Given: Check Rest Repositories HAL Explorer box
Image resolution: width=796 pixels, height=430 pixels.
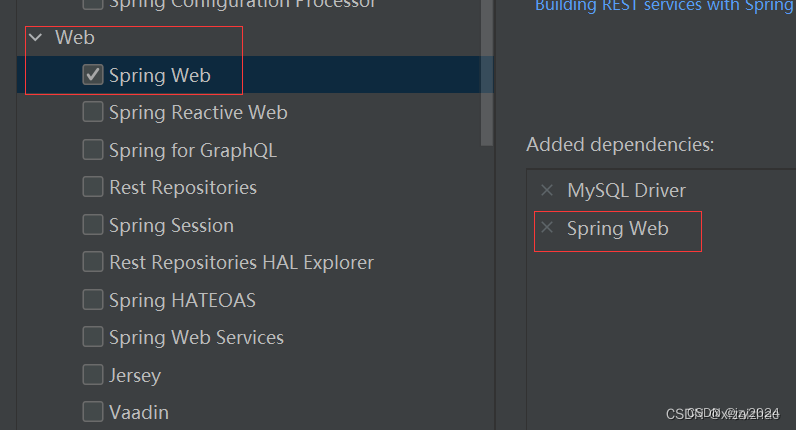Looking at the screenshot, I should click(93, 262).
